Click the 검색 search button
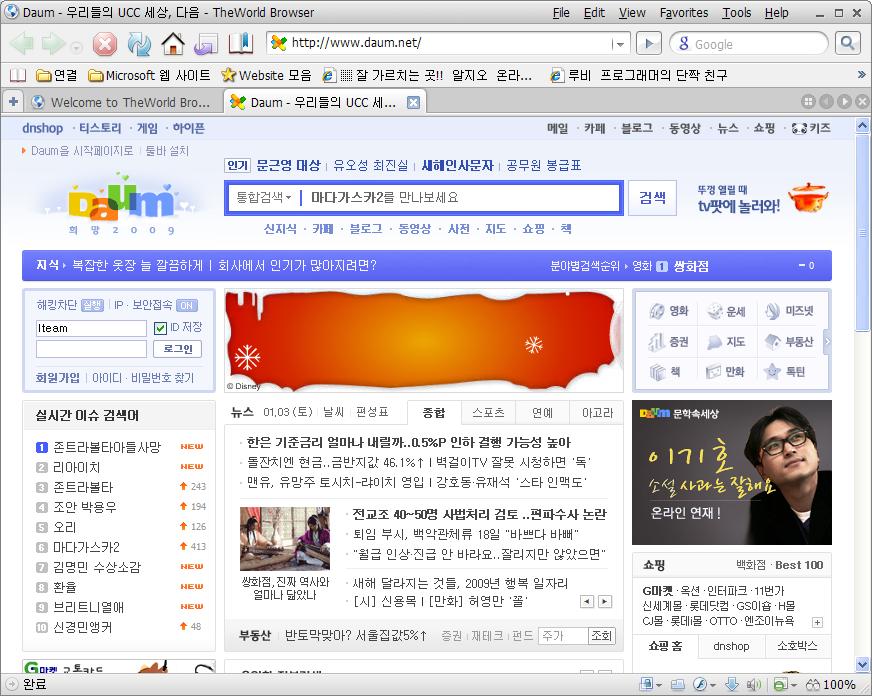872x696 pixels. pyautogui.click(x=652, y=197)
